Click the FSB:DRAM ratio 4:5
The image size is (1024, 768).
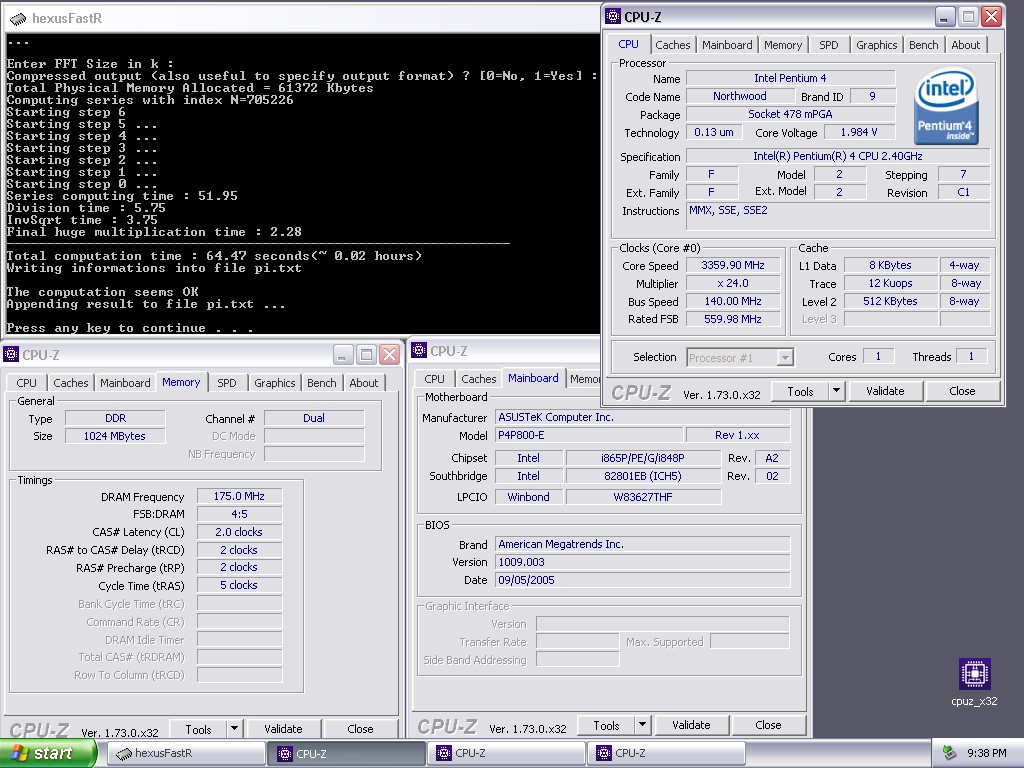(x=239, y=514)
